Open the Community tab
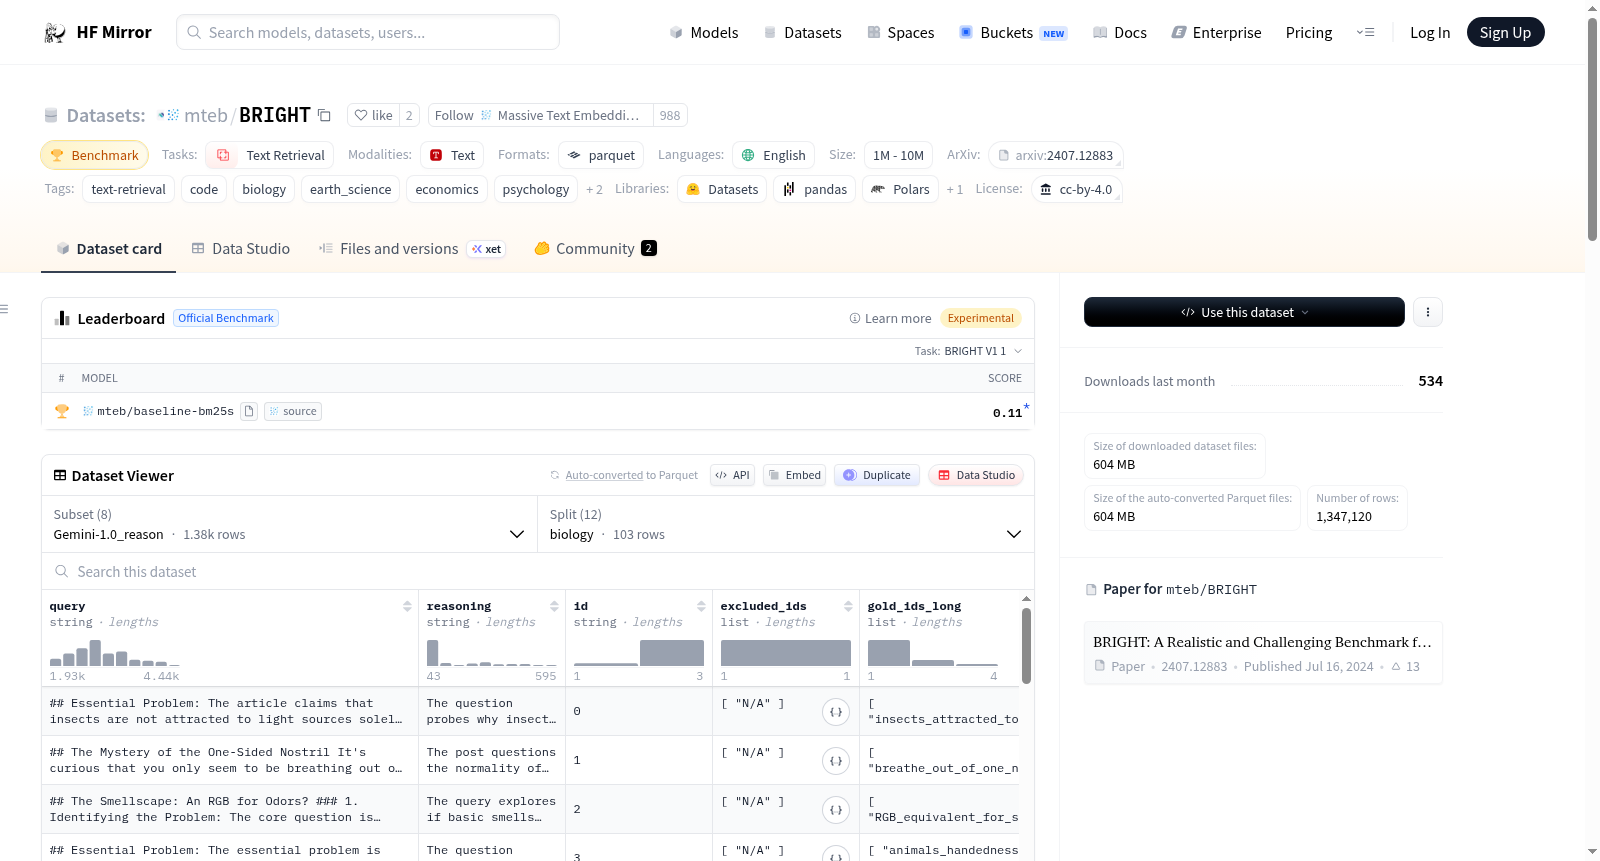 (595, 248)
